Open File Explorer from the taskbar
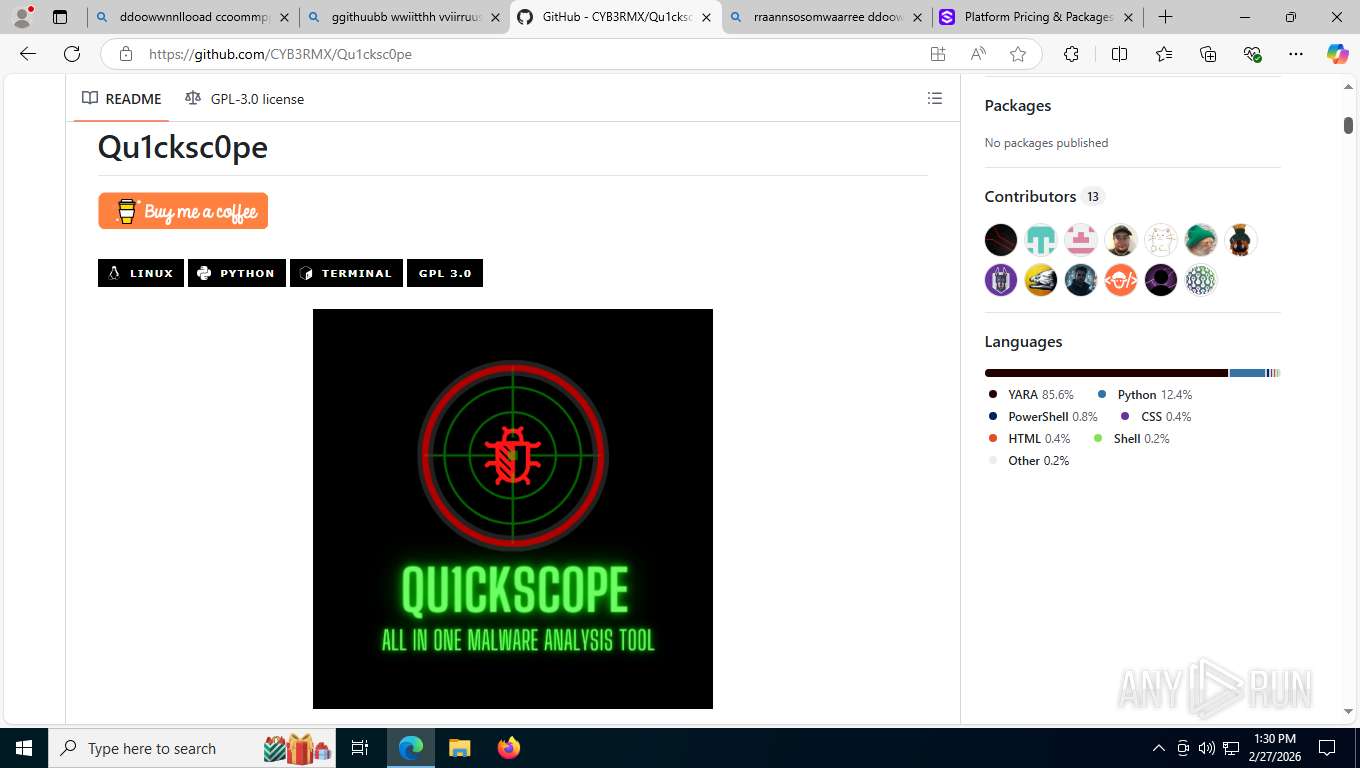The height and width of the screenshot is (768, 1360). [x=459, y=748]
